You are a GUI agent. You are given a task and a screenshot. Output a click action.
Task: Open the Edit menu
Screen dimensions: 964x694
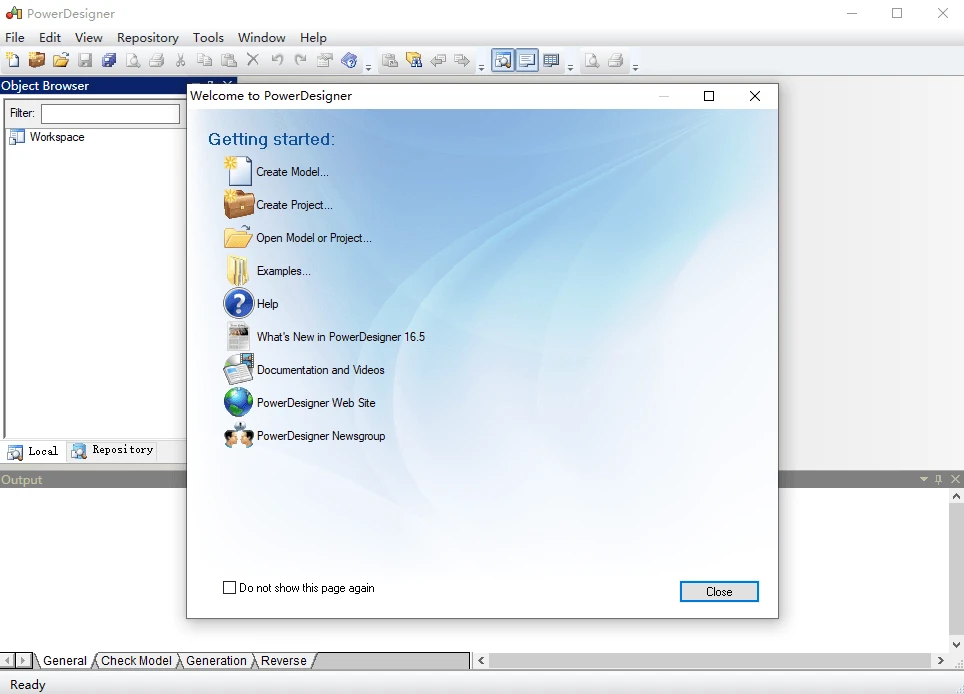50,37
